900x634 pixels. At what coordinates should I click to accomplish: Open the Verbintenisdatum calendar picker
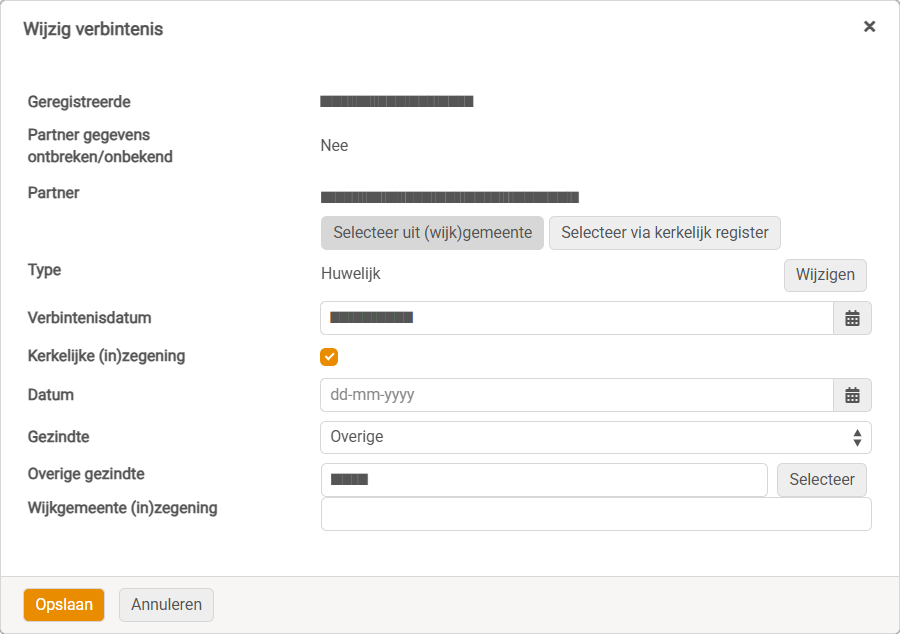click(852, 318)
